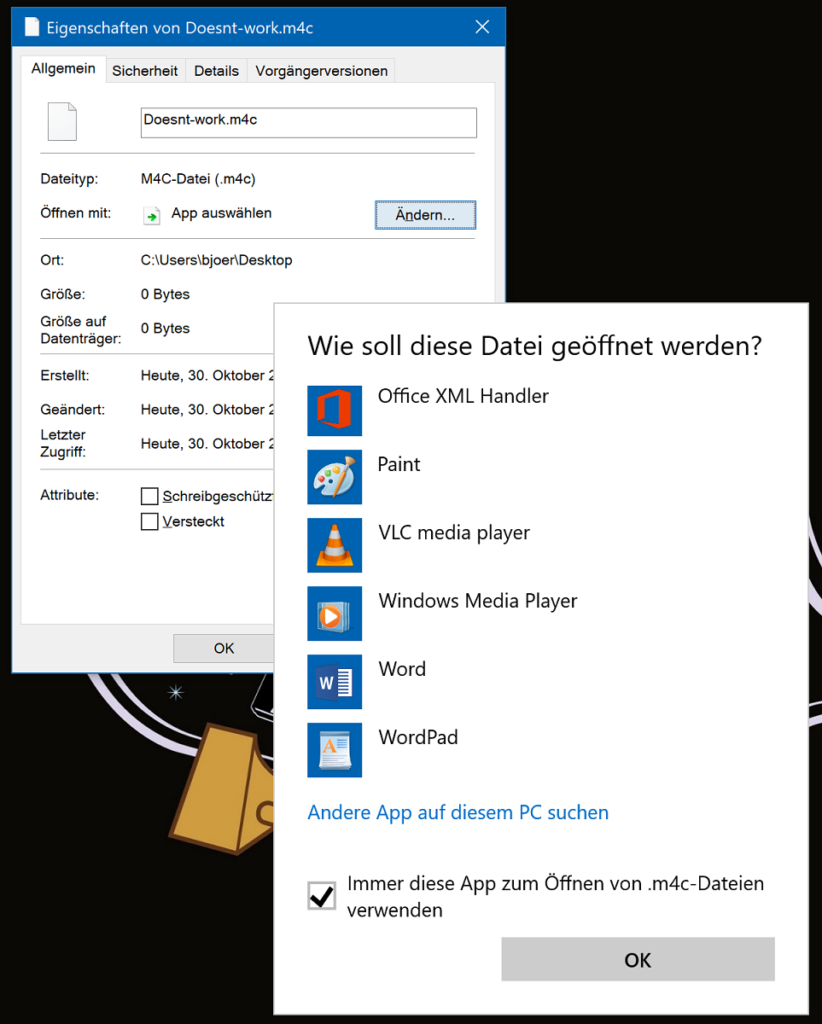The height and width of the screenshot is (1024, 822).
Task: Open the Vorgängerversionen tab
Action: (321, 71)
